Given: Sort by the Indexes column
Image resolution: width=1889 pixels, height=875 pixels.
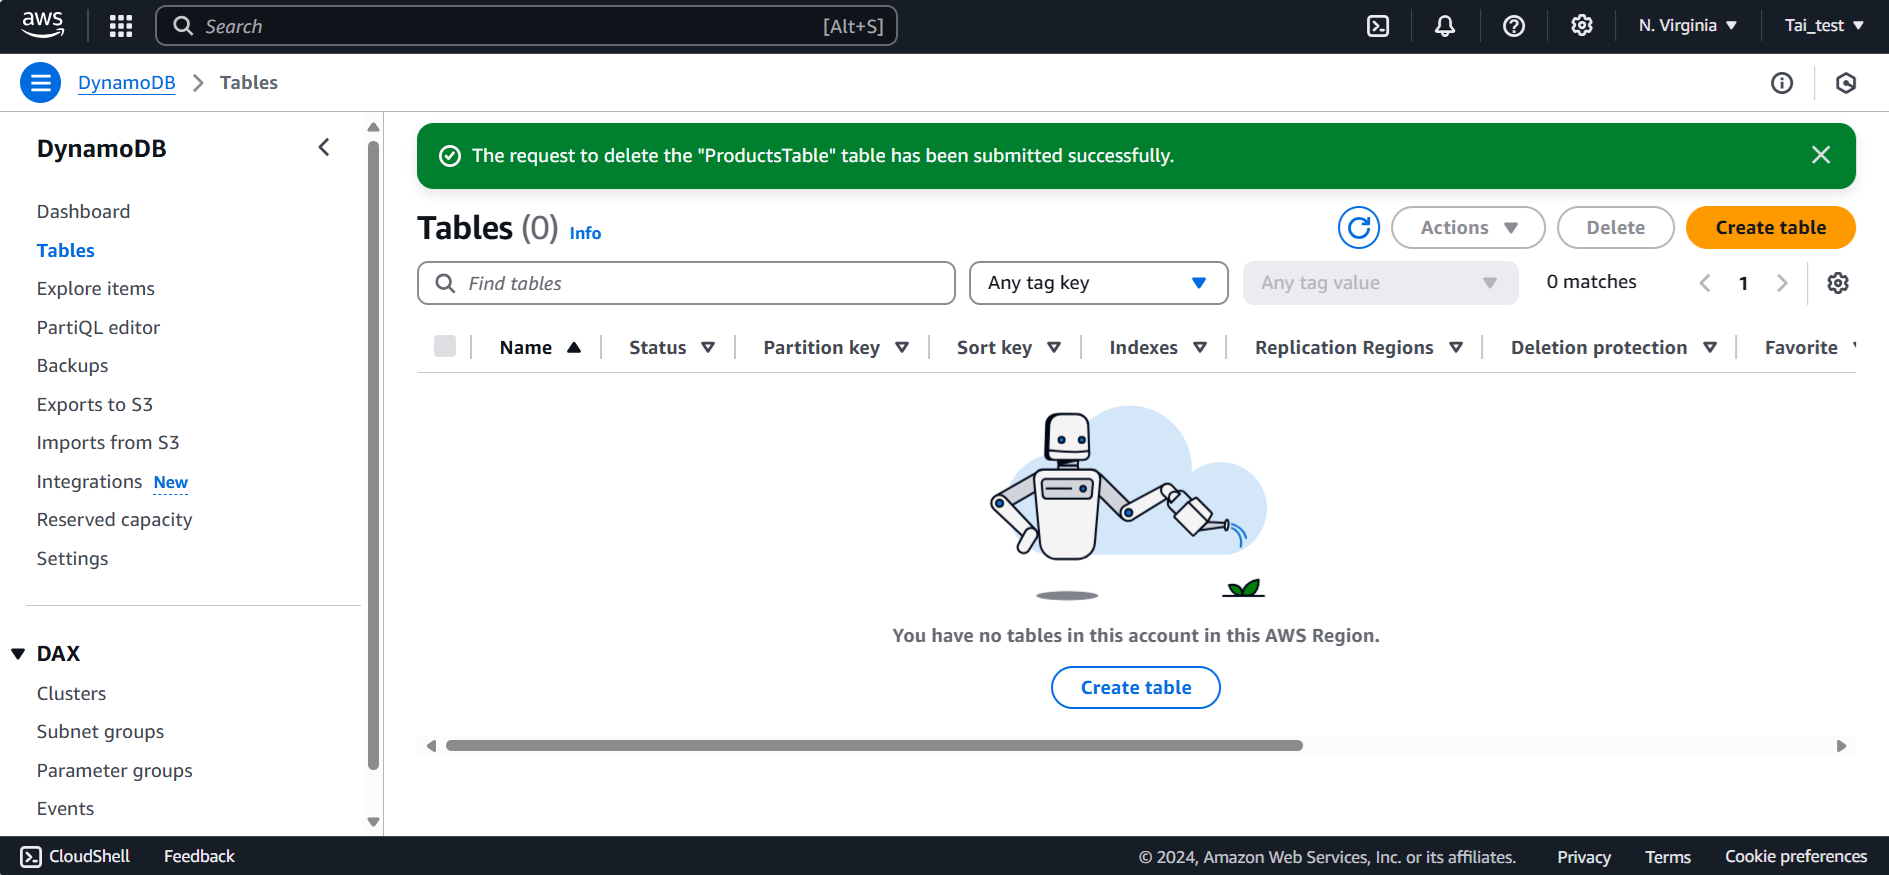Looking at the screenshot, I should click(x=1158, y=347).
